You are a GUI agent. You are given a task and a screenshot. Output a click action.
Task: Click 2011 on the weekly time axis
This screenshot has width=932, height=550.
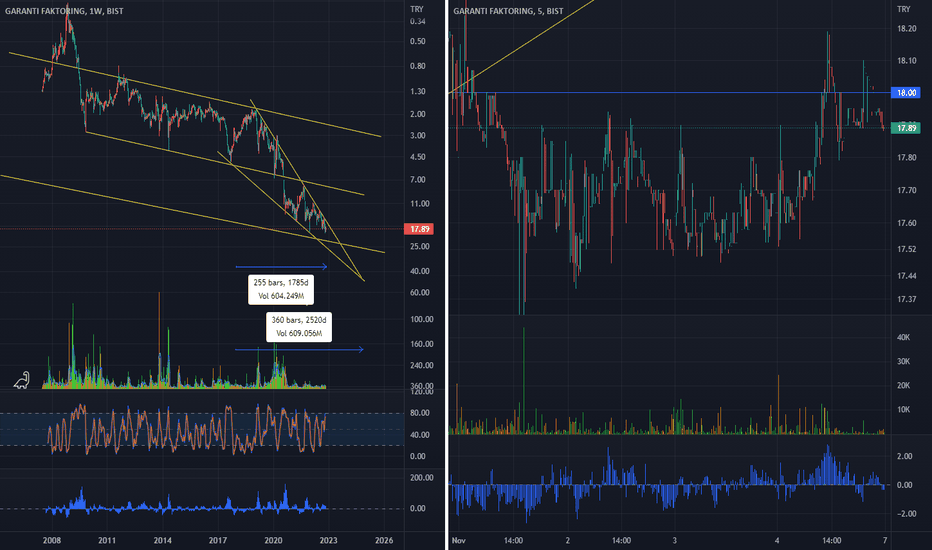[x=107, y=540]
